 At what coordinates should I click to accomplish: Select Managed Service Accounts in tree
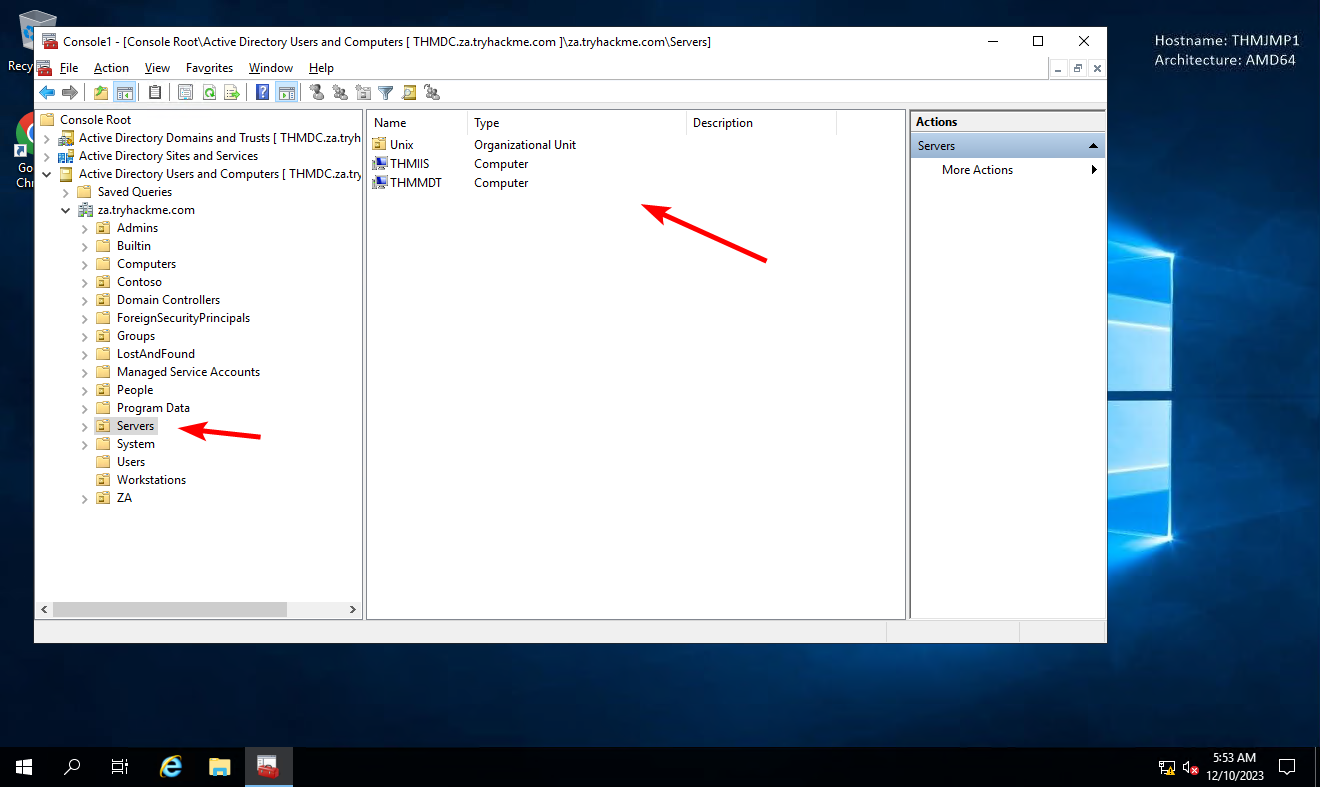pyautogui.click(x=188, y=372)
